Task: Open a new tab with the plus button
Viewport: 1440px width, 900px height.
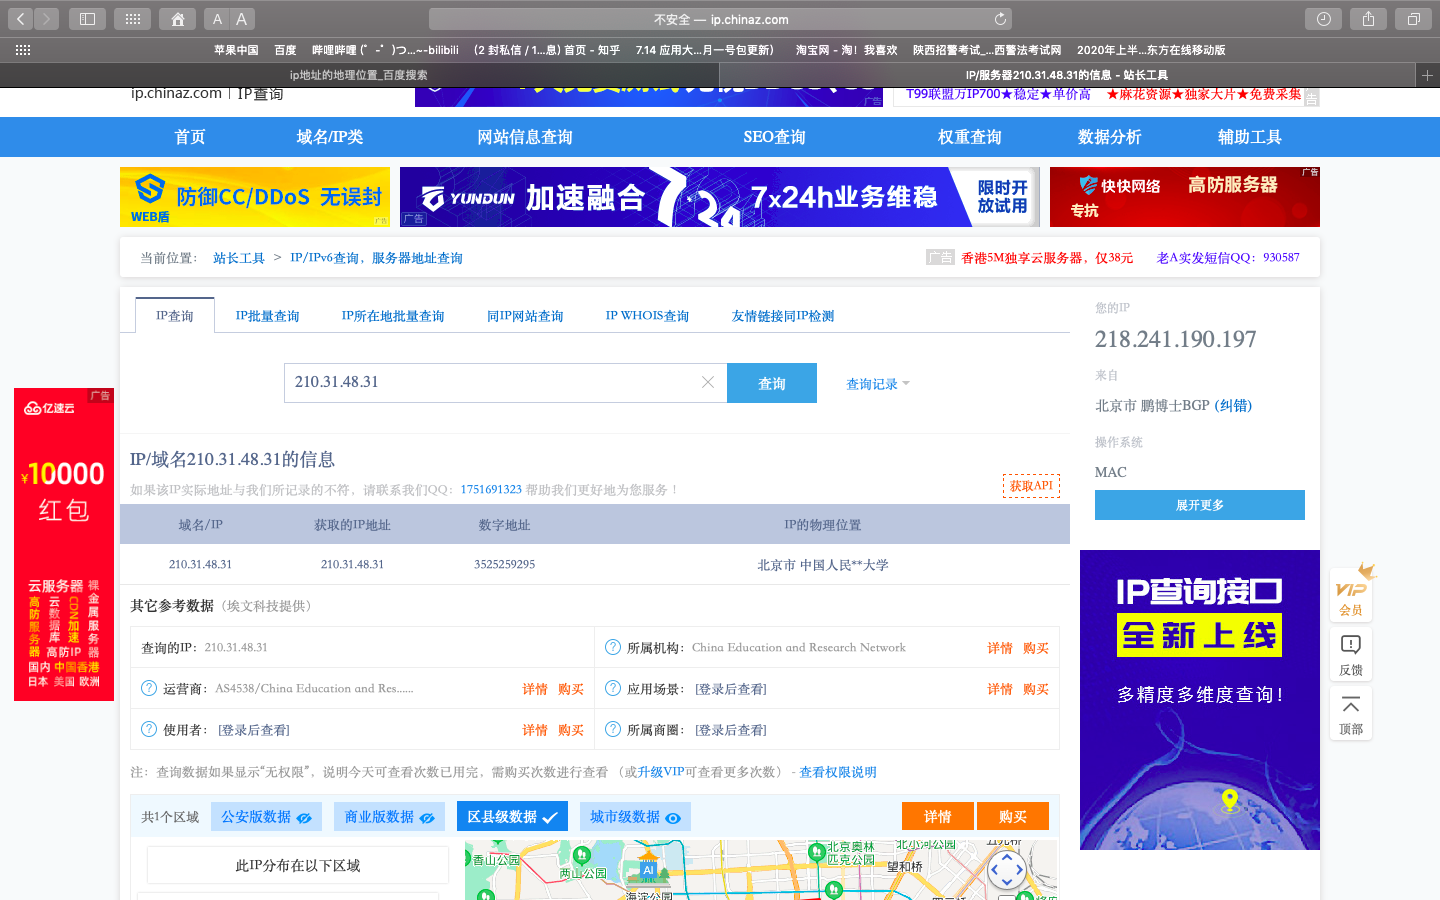Action: click(x=1427, y=75)
